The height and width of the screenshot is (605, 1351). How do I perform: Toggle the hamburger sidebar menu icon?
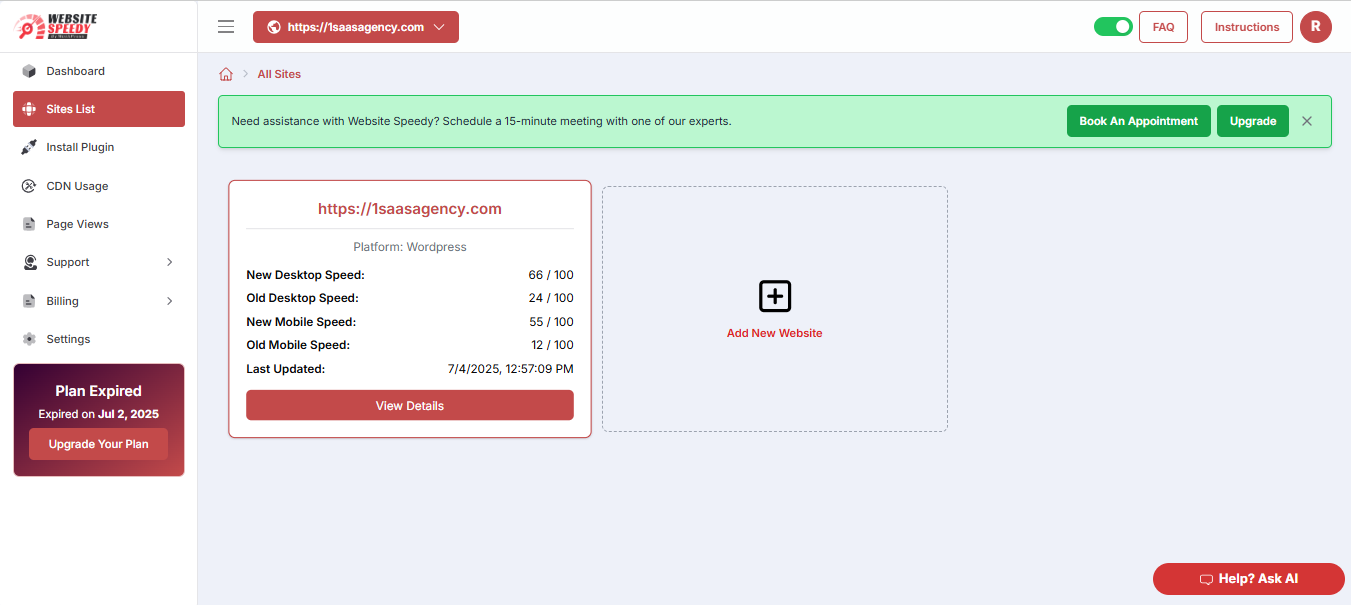[x=226, y=27]
